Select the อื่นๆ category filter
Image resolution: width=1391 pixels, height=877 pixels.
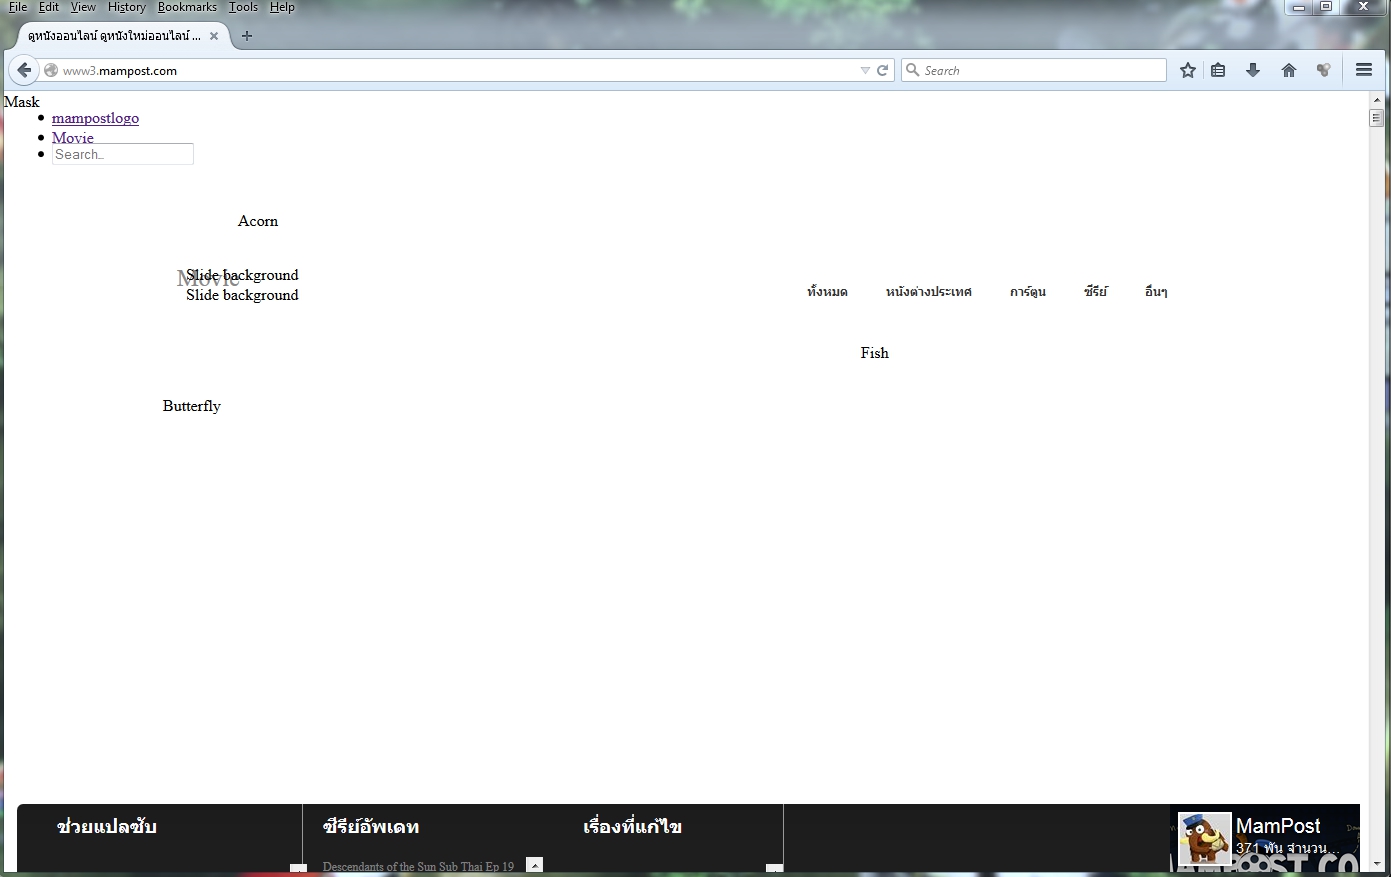[x=1156, y=292]
